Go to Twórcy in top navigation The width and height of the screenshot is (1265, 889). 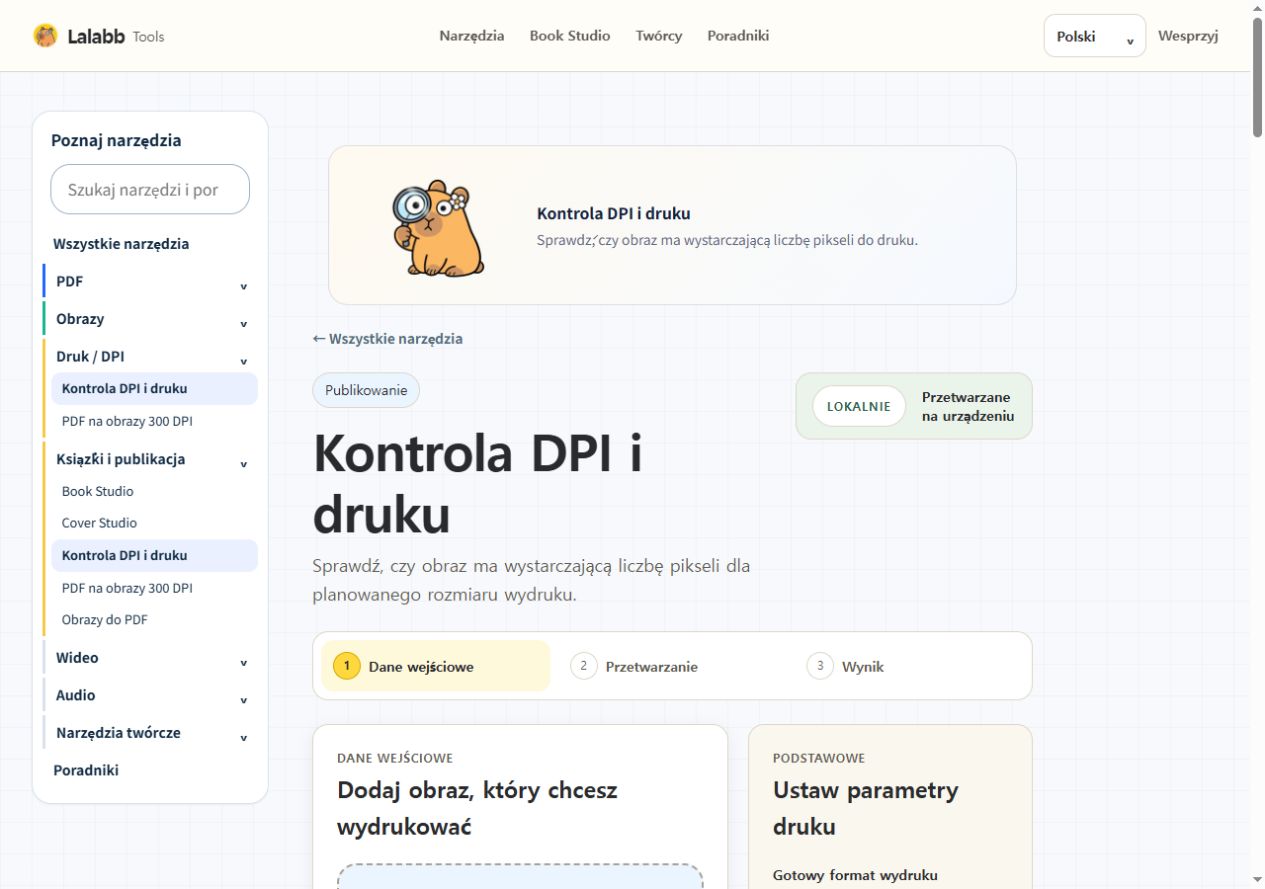pyautogui.click(x=659, y=36)
